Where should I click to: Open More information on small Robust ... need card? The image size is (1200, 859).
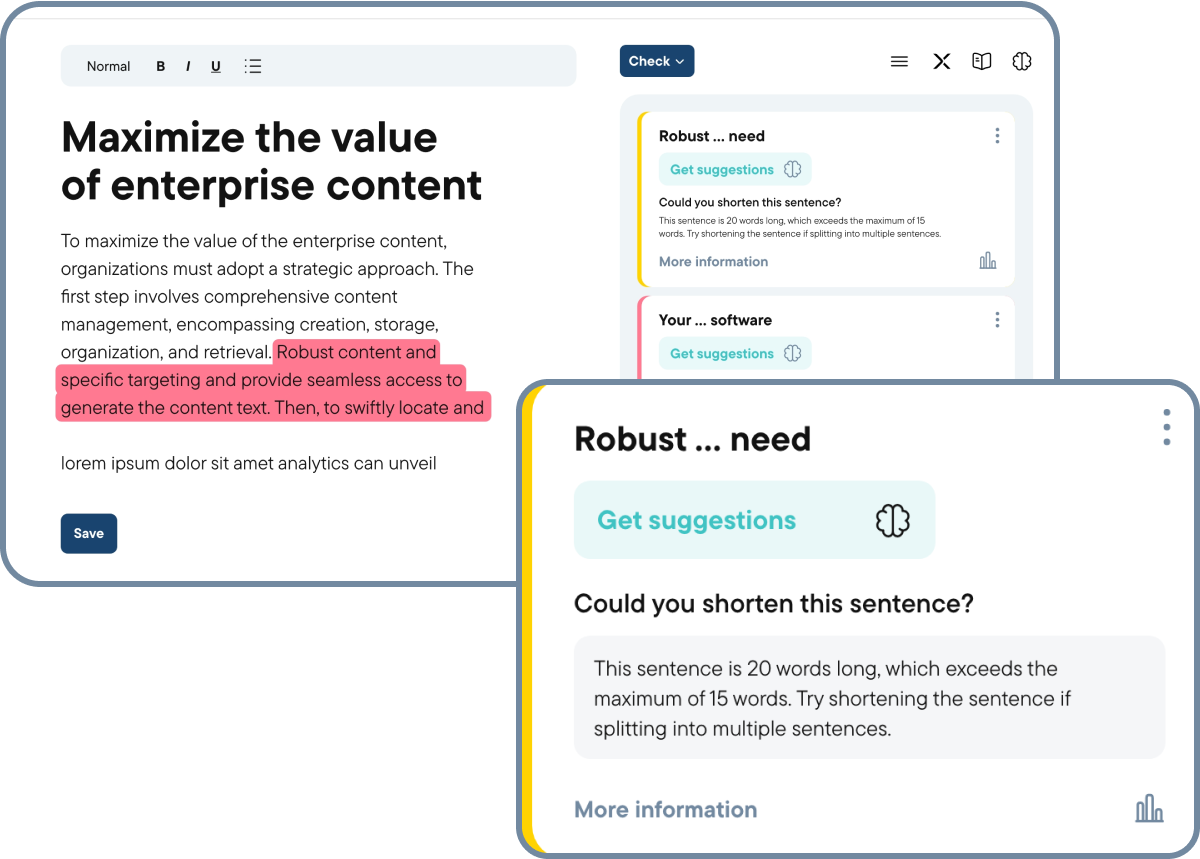(714, 261)
